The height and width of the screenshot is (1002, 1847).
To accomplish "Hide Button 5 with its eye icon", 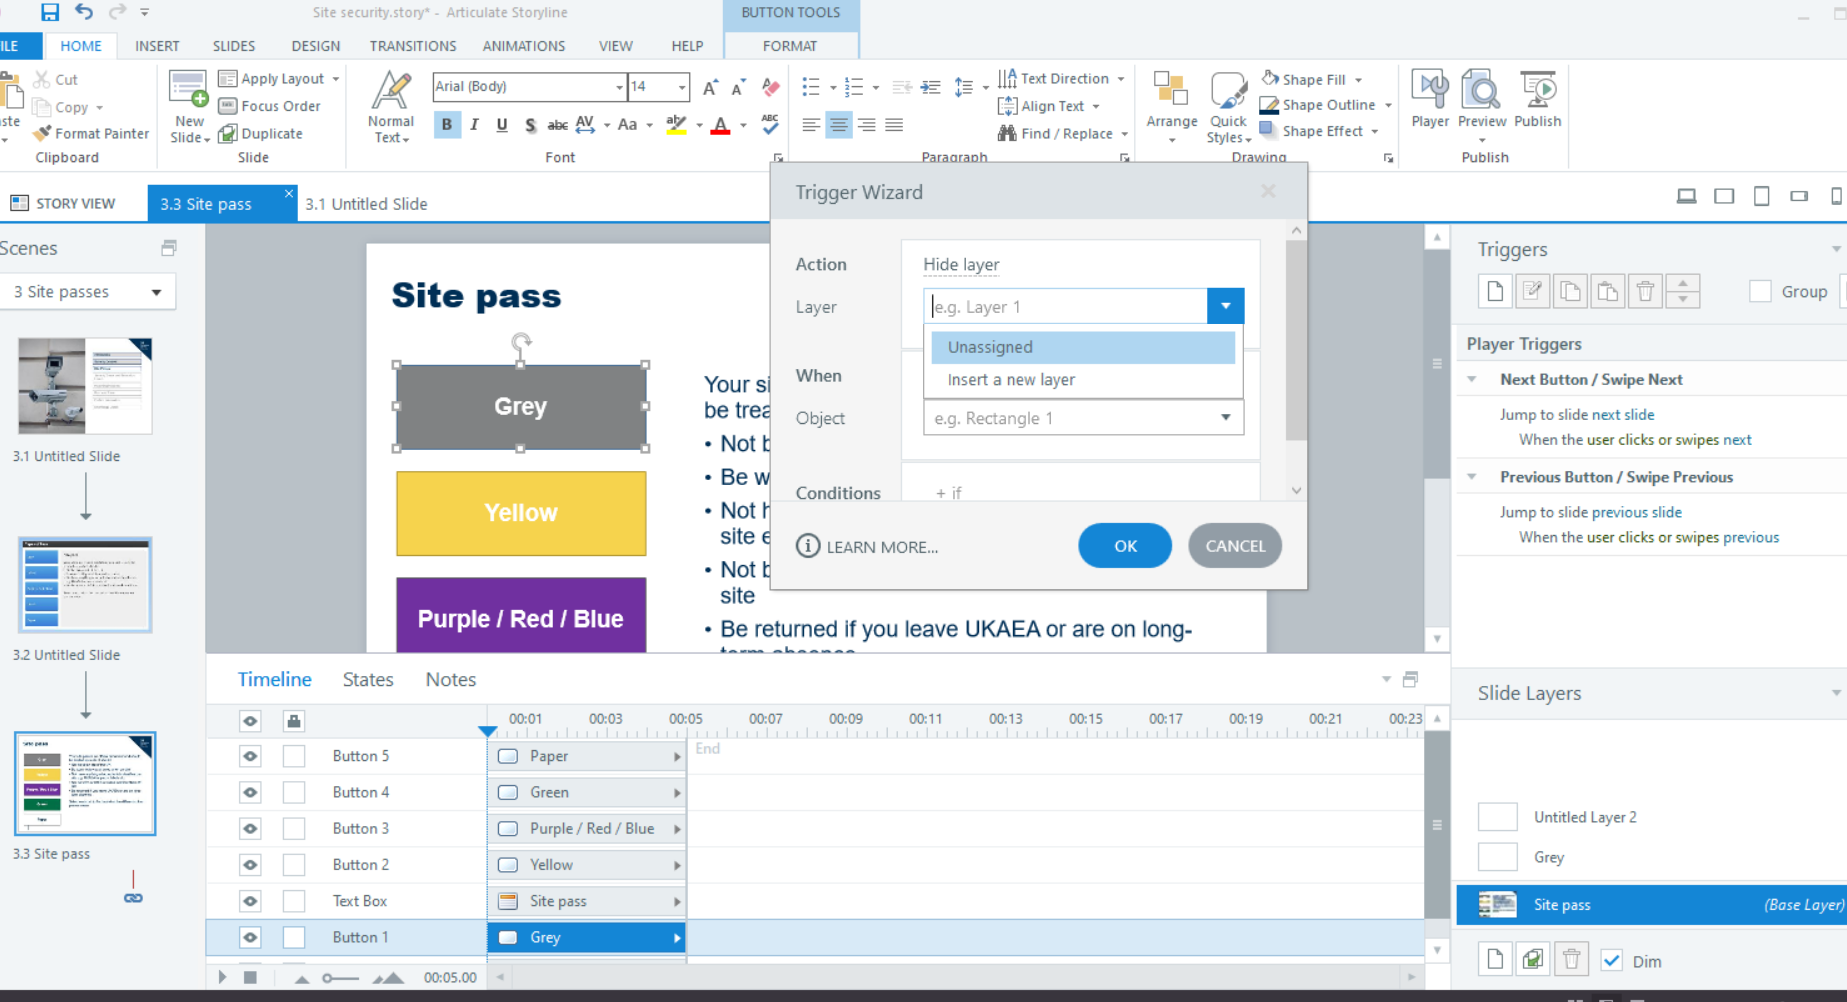I will 250,756.
